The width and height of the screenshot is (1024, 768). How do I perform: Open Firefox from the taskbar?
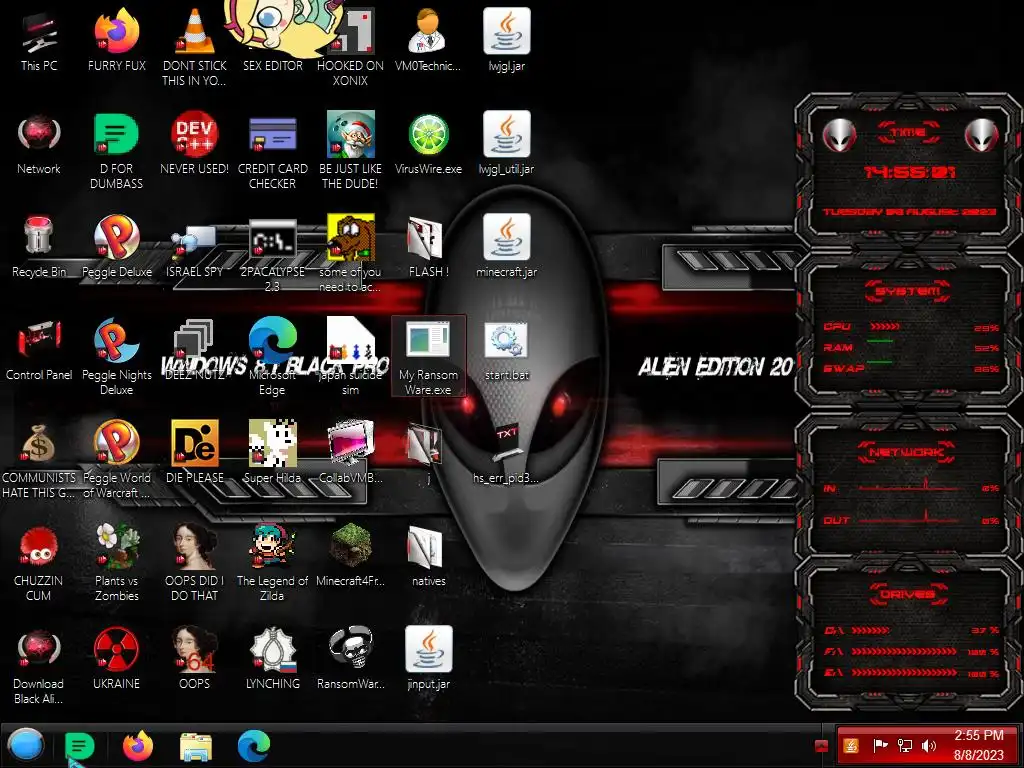pyautogui.click(x=138, y=745)
